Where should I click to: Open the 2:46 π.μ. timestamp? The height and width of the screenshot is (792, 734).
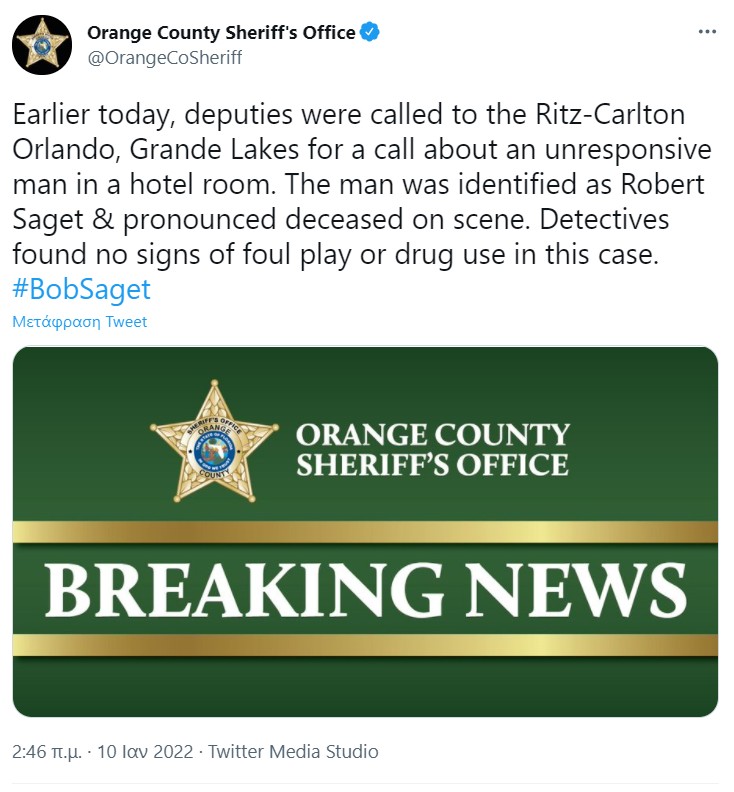click(x=47, y=752)
